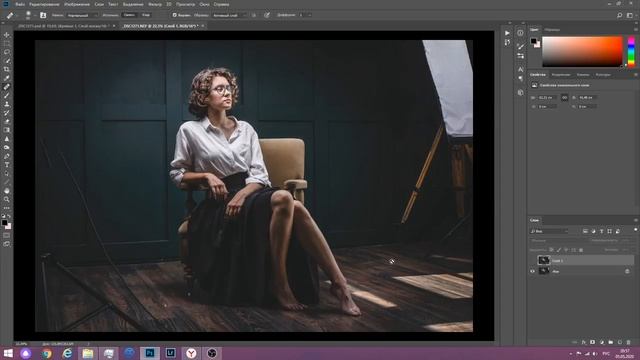Select the Blur tool

7,139
